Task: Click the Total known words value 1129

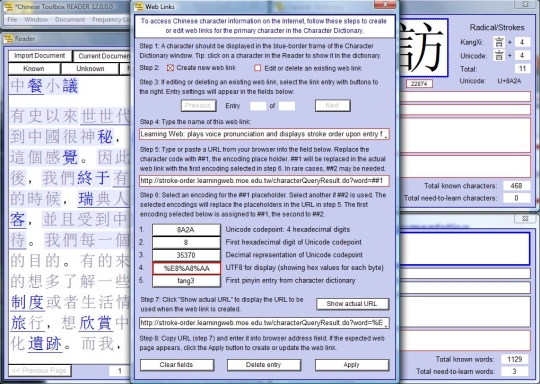Action: pos(515,359)
